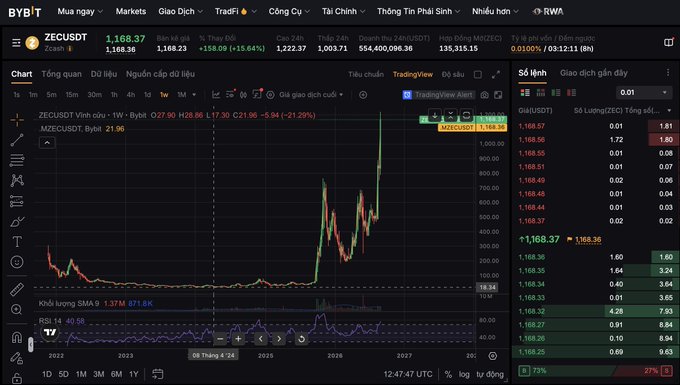This screenshot has height=385, width=680.
Task: Open the layout panel icon at top right
Action: tap(668, 42)
